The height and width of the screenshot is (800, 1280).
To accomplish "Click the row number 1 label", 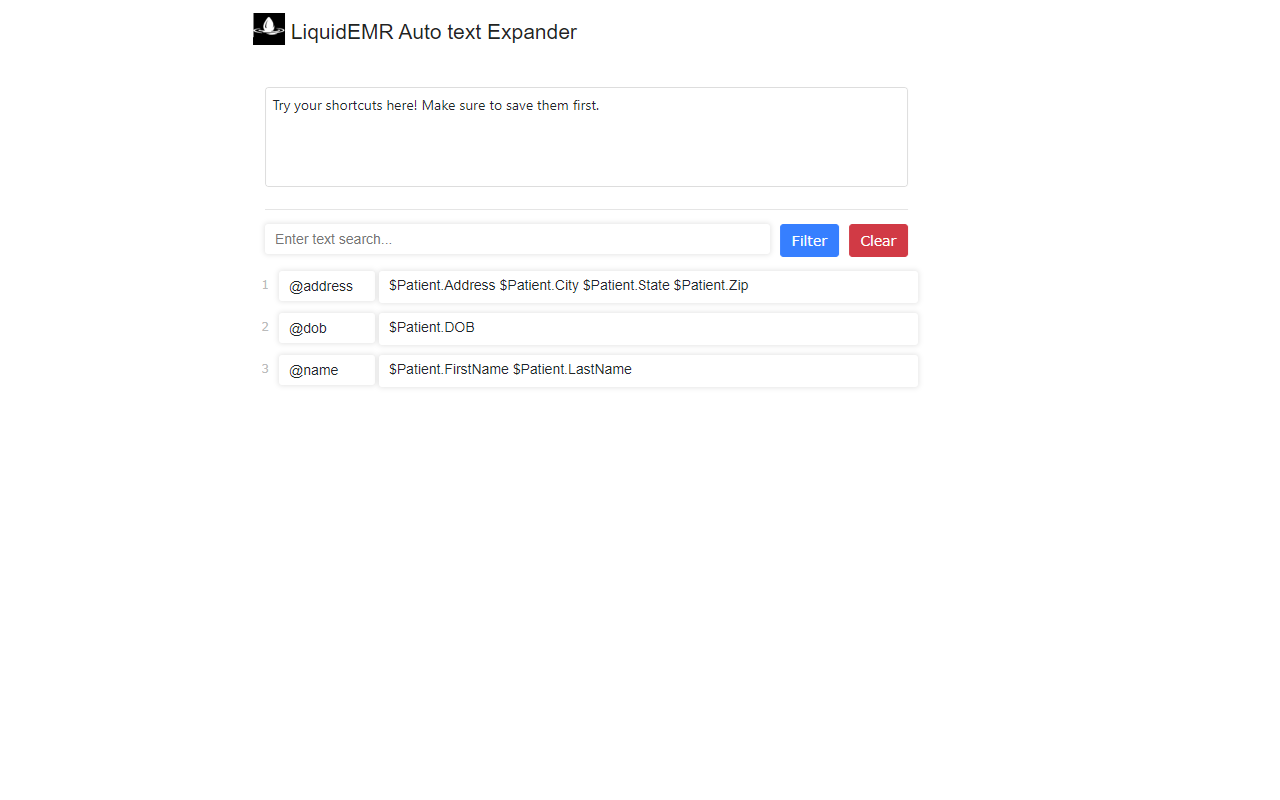I will [x=264, y=285].
